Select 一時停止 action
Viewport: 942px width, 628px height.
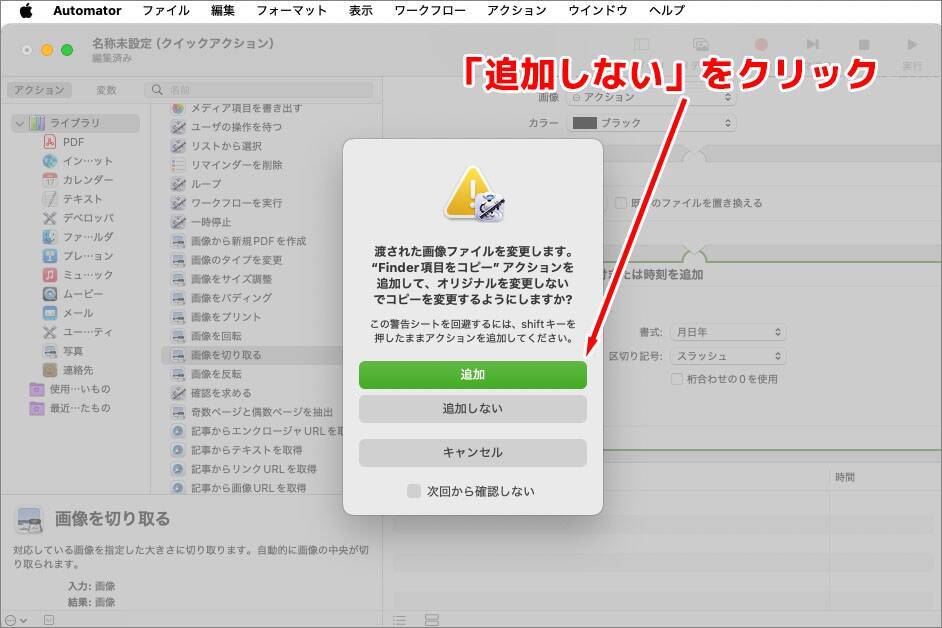211,222
